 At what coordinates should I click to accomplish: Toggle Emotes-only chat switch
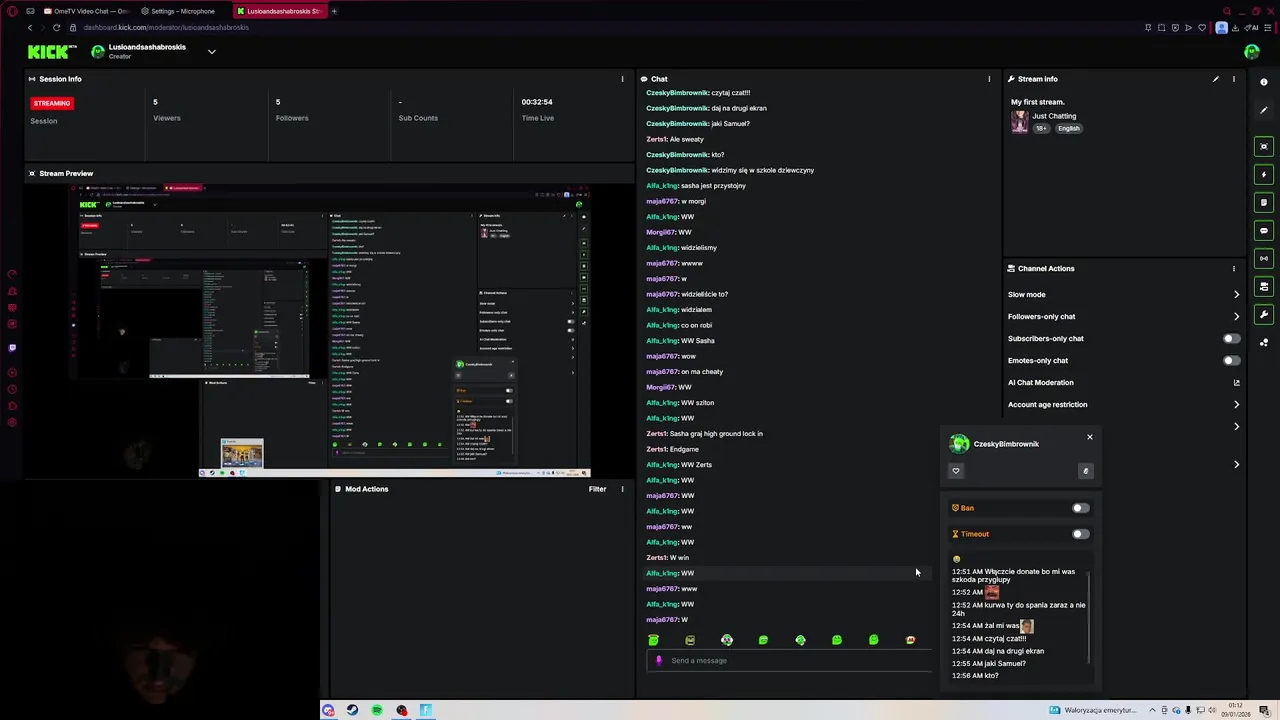tap(1232, 360)
